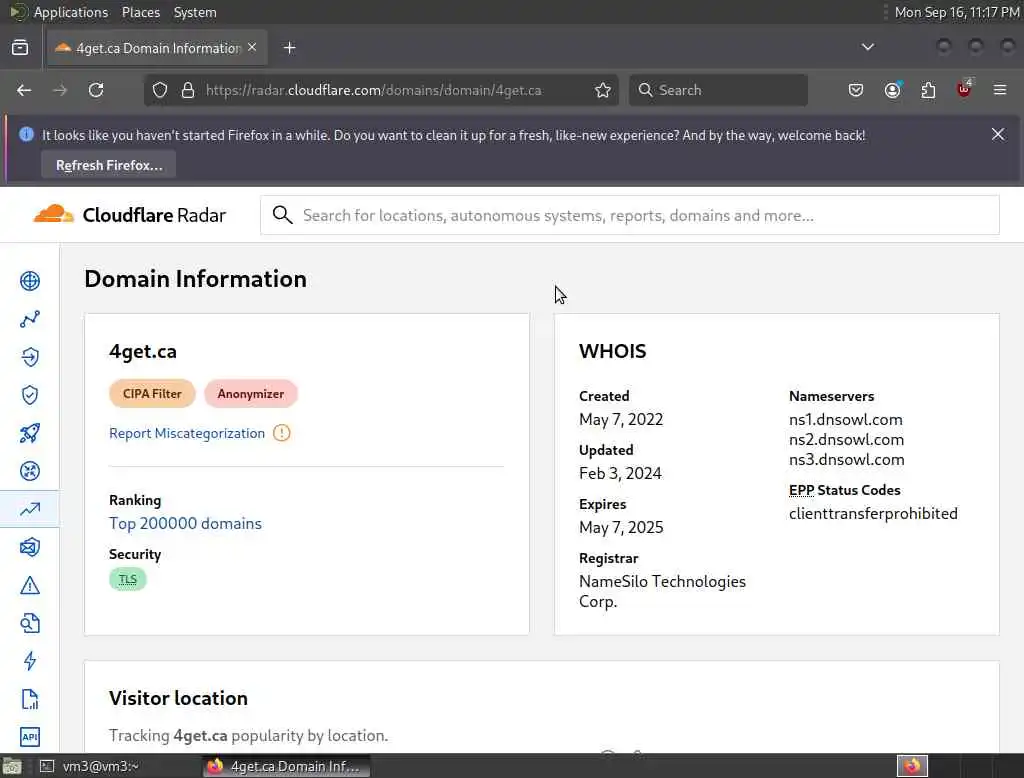
Task: Expand the list all tabs dropdown
Action: pos(868,47)
